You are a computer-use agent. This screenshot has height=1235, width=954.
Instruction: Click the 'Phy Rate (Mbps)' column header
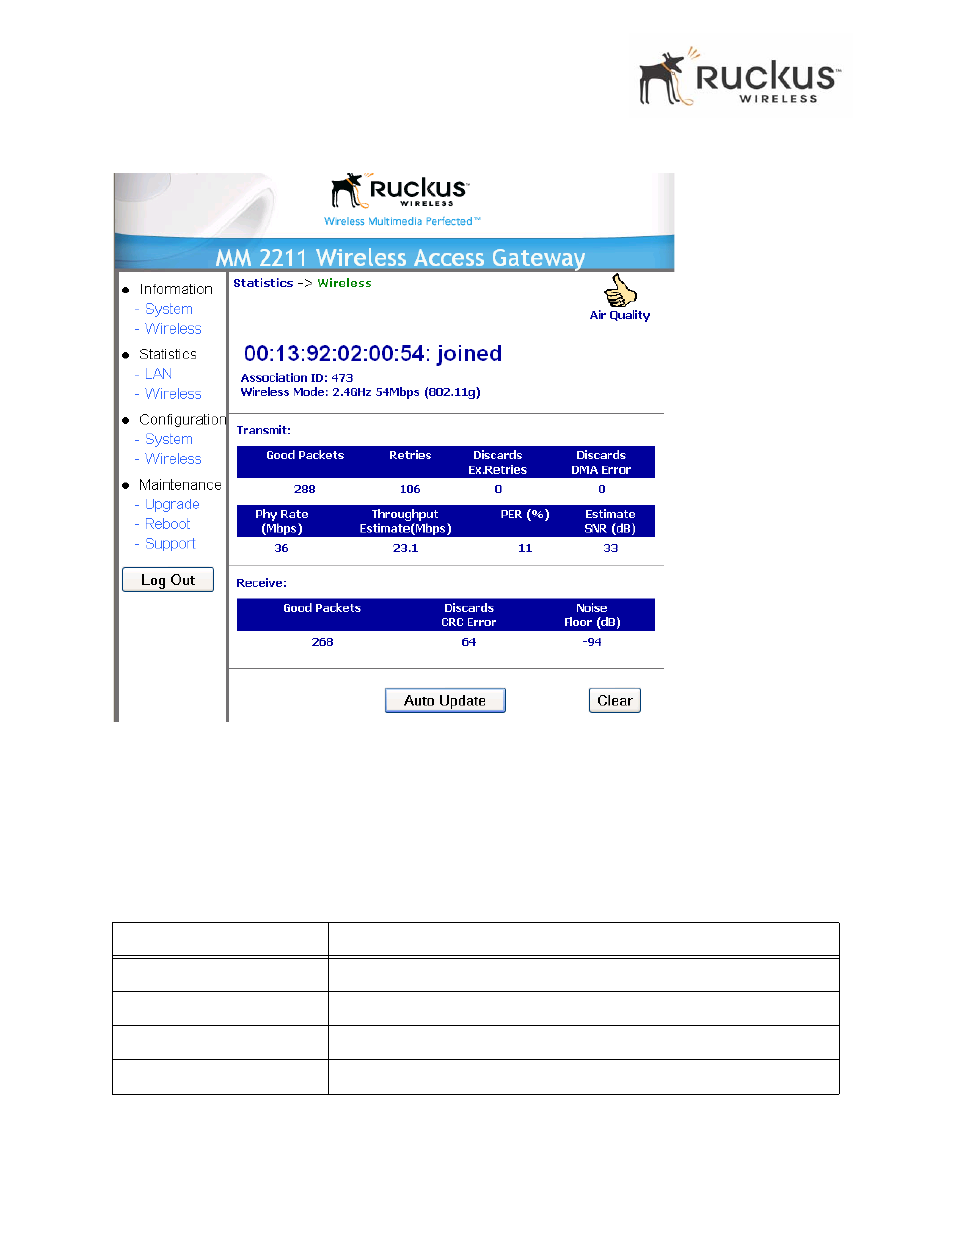(281, 521)
